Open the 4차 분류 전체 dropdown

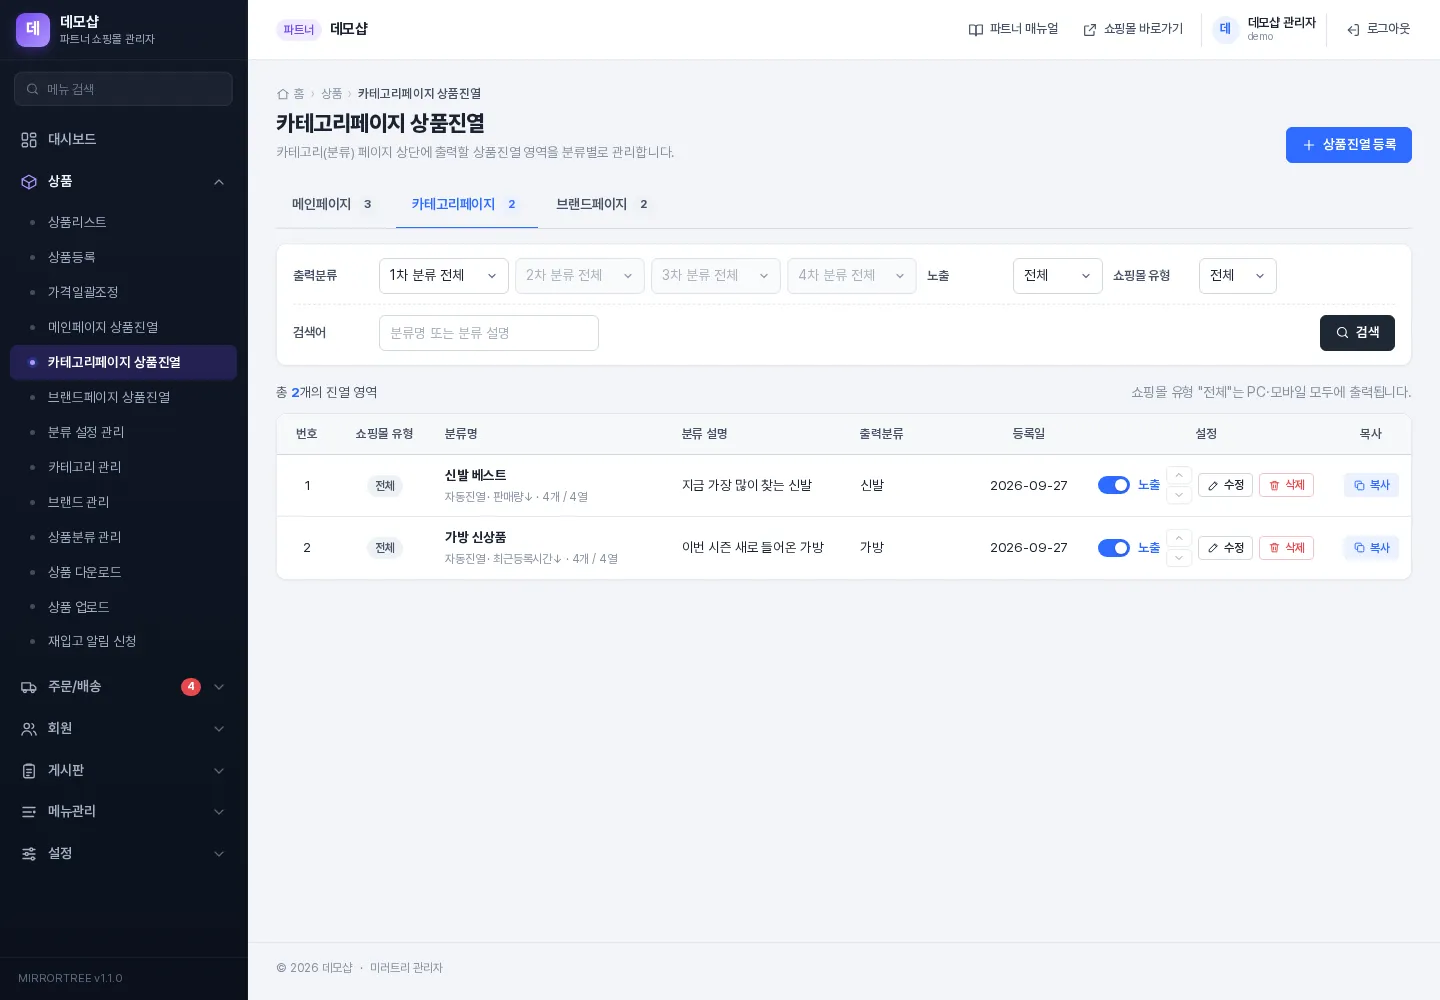(x=852, y=276)
